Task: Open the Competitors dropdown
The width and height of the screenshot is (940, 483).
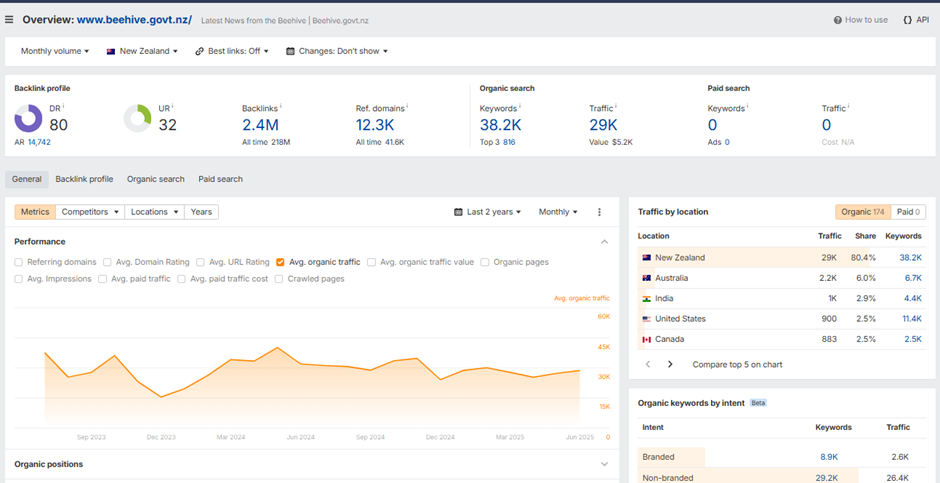Action: 91,212
